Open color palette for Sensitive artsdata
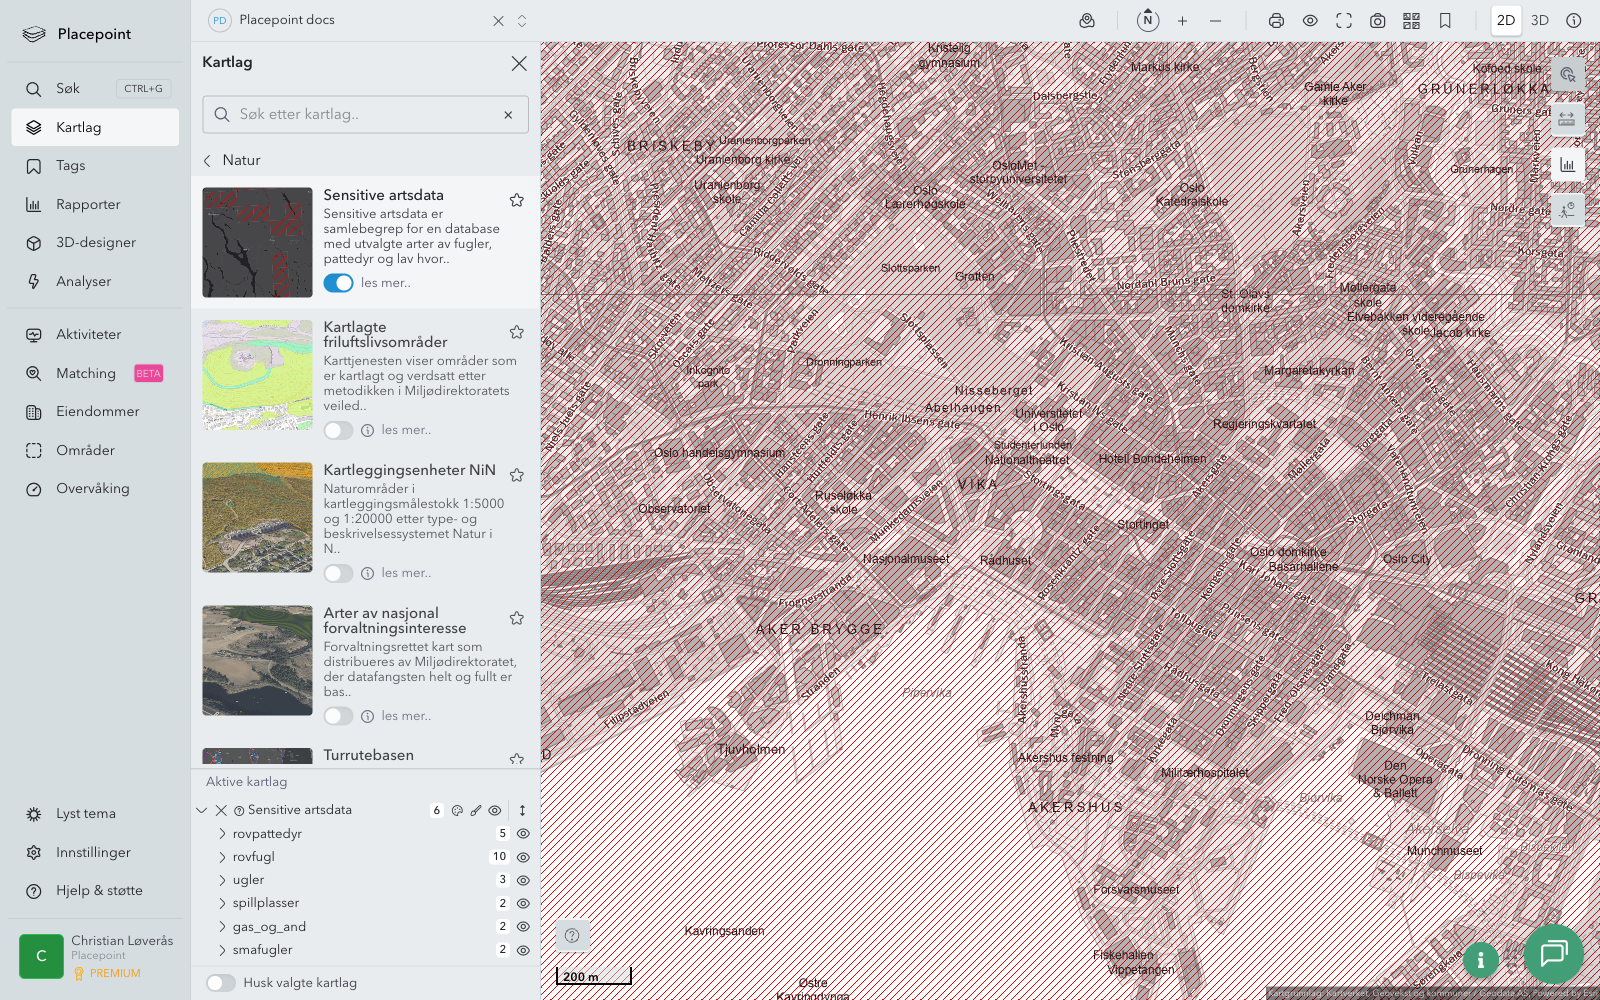1600x1000 pixels. point(457,811)
